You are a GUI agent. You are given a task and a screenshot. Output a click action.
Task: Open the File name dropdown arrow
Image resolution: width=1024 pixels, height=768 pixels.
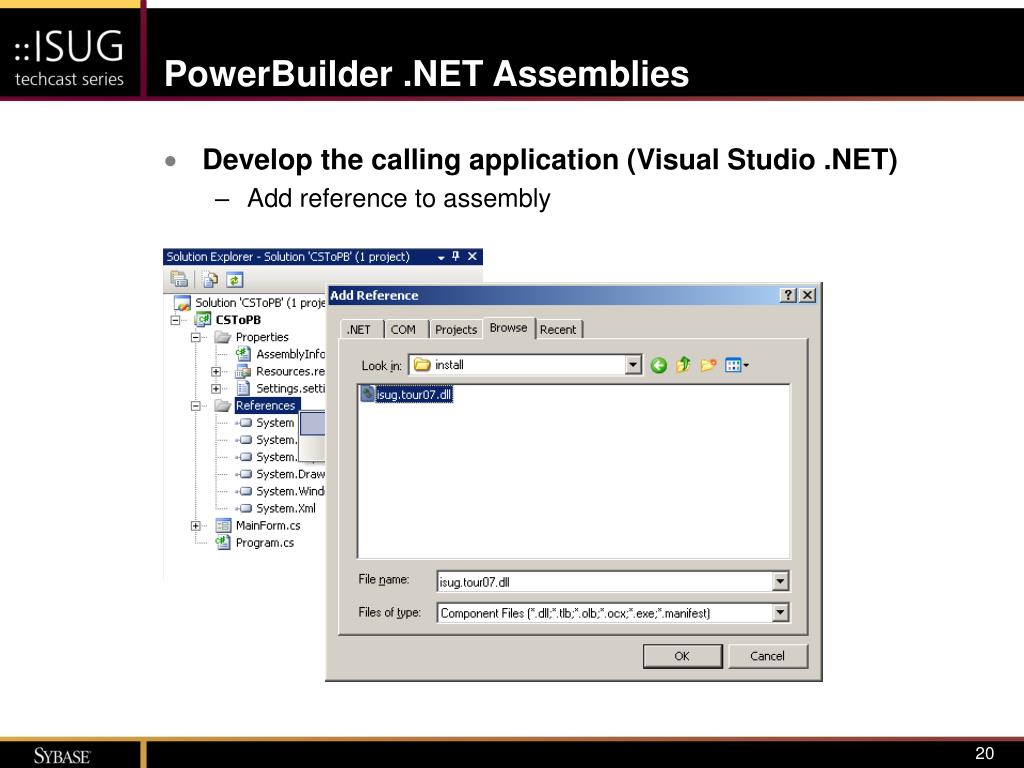click(780, 581)
